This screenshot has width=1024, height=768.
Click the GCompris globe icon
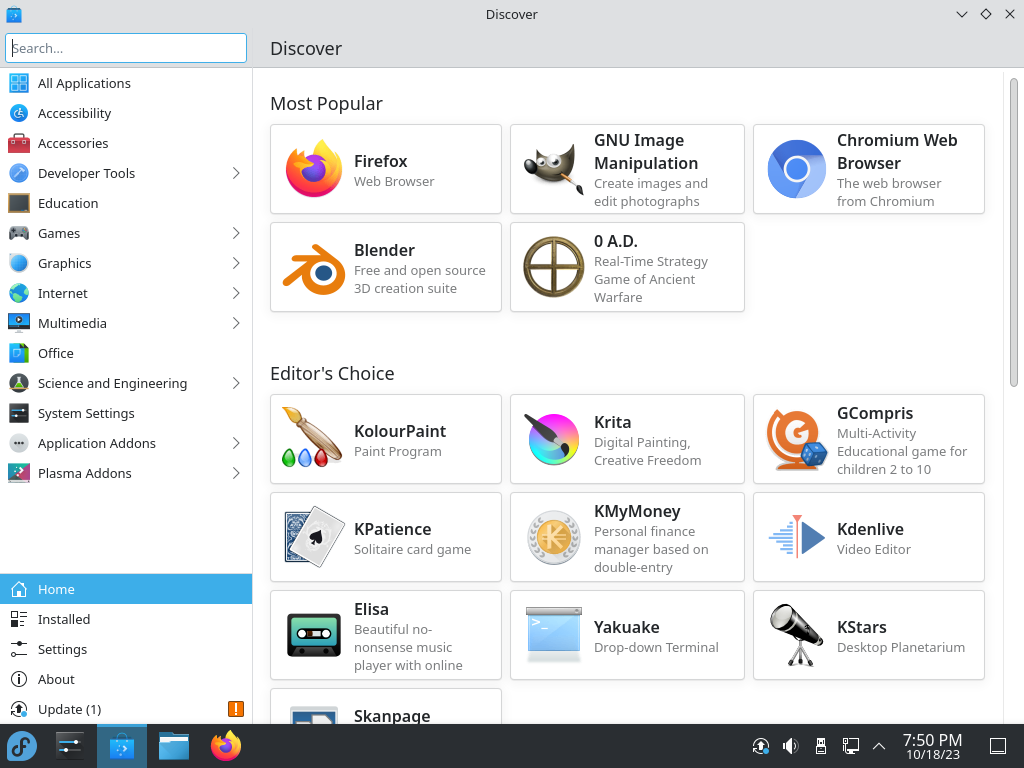797,439
